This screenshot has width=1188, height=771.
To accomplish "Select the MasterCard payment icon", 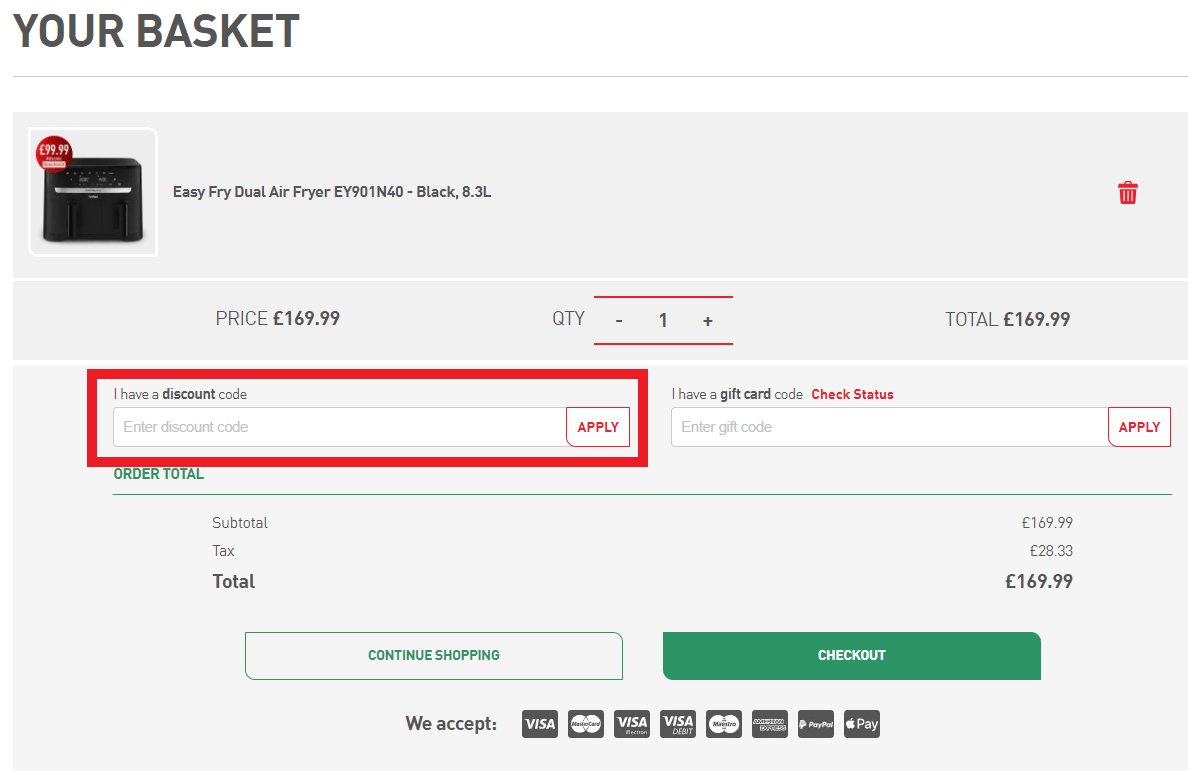I will click(586, 724).
